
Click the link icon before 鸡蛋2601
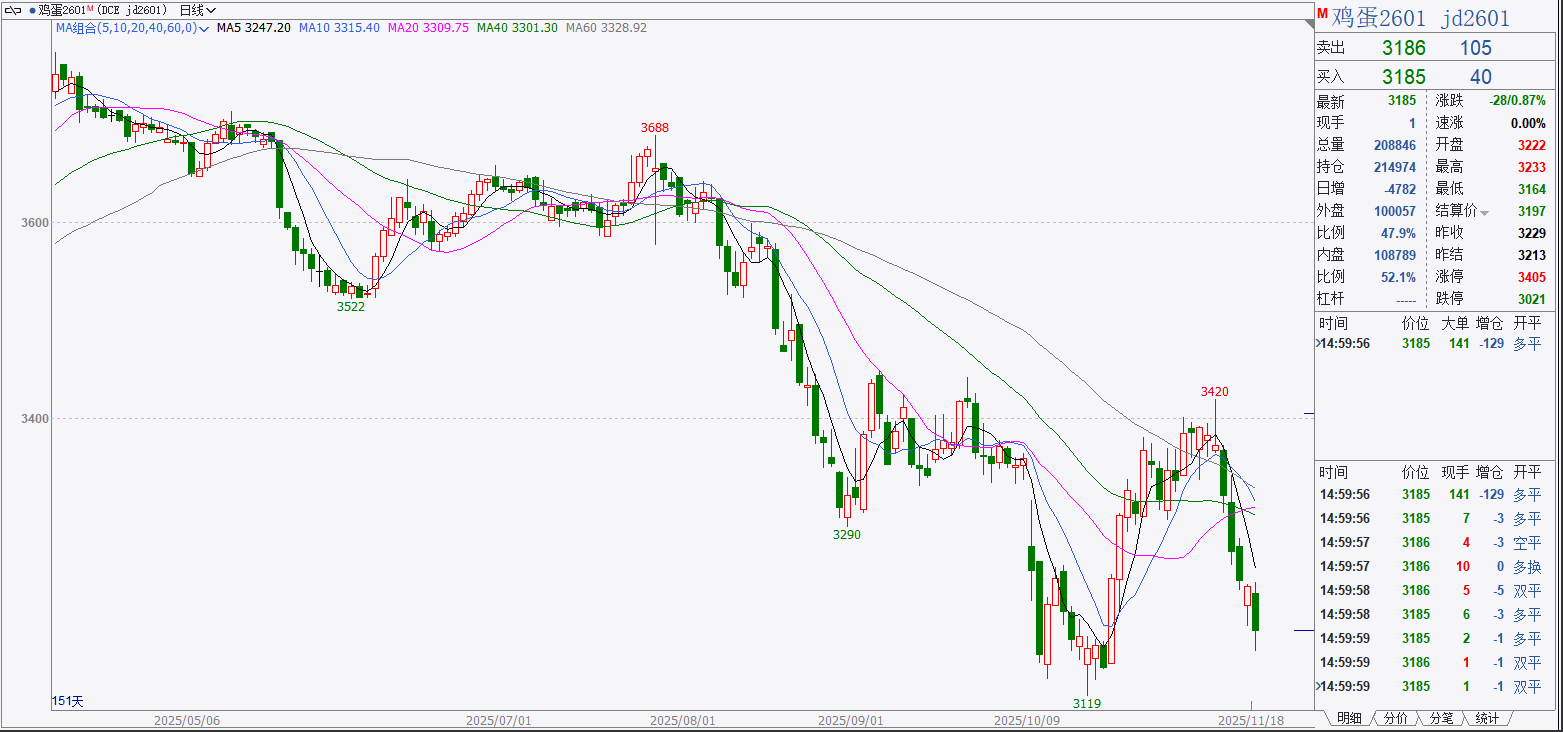(12, 10)
